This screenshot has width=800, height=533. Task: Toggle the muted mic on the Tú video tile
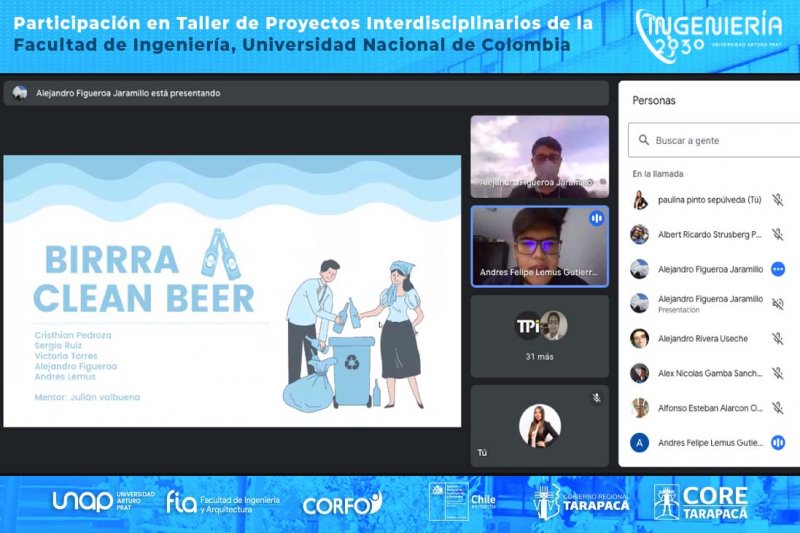596,398
